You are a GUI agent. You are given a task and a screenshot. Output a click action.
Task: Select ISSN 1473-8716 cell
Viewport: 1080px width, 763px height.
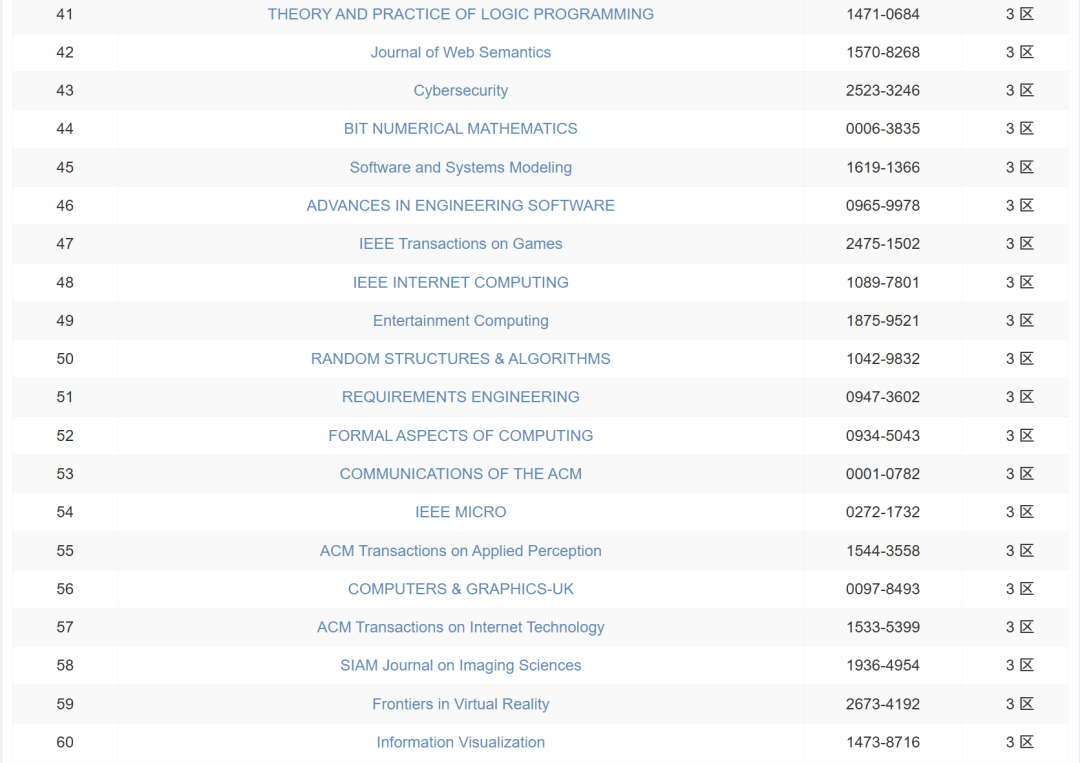click(882, 742)
